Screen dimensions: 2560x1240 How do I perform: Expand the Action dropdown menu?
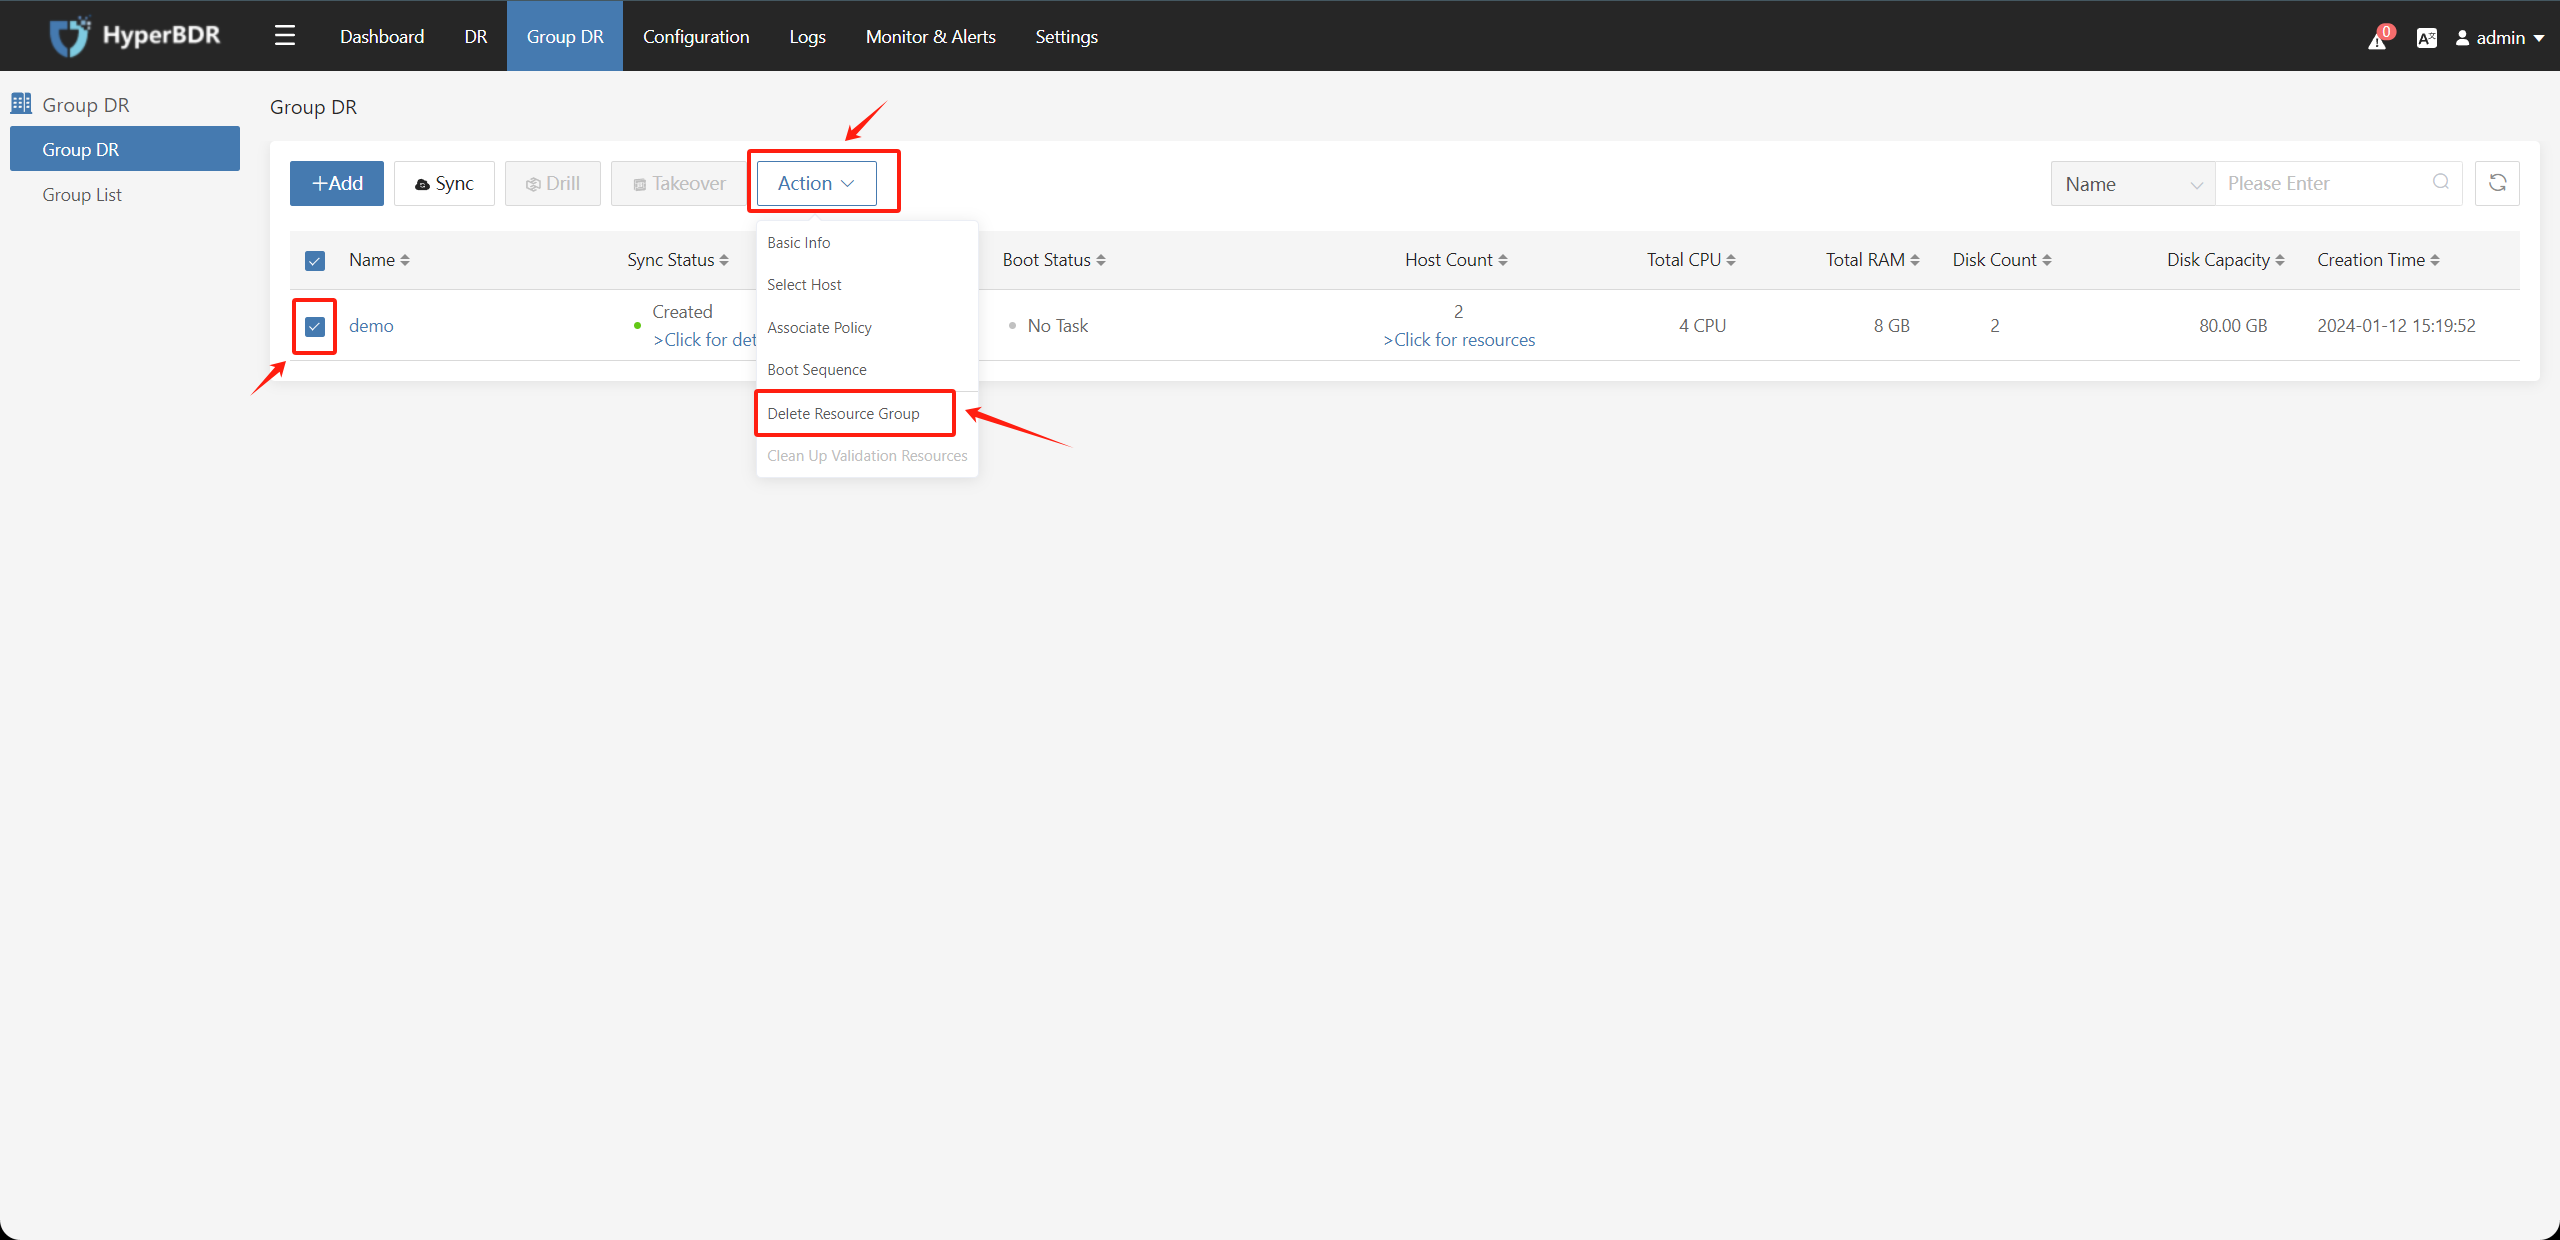(818, 183)
